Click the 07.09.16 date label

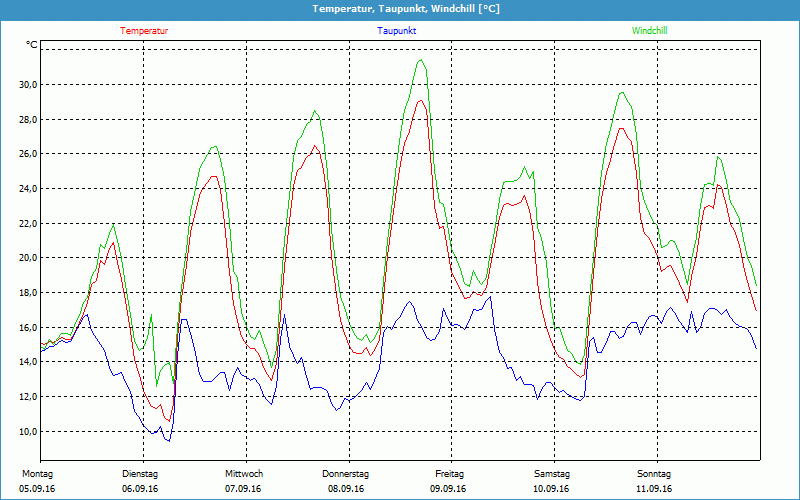click(243, 489)
